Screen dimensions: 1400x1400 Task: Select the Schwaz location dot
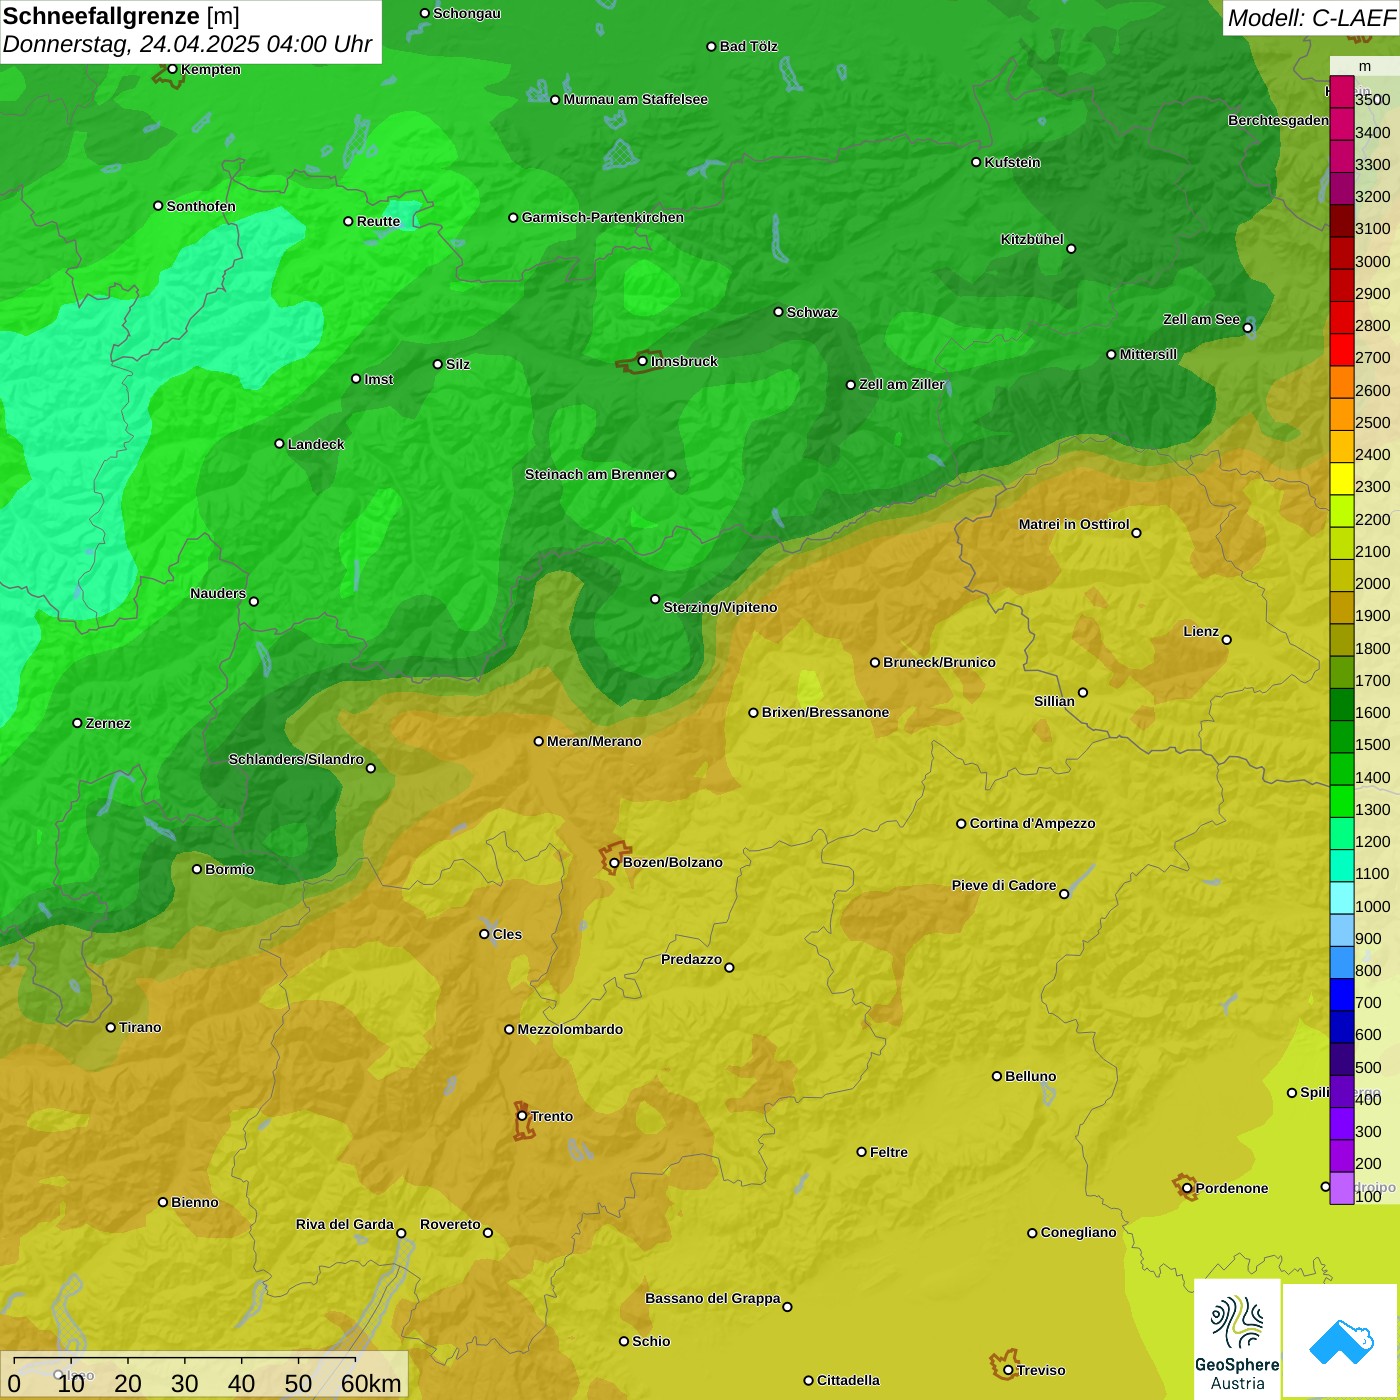tap(778, 312)
